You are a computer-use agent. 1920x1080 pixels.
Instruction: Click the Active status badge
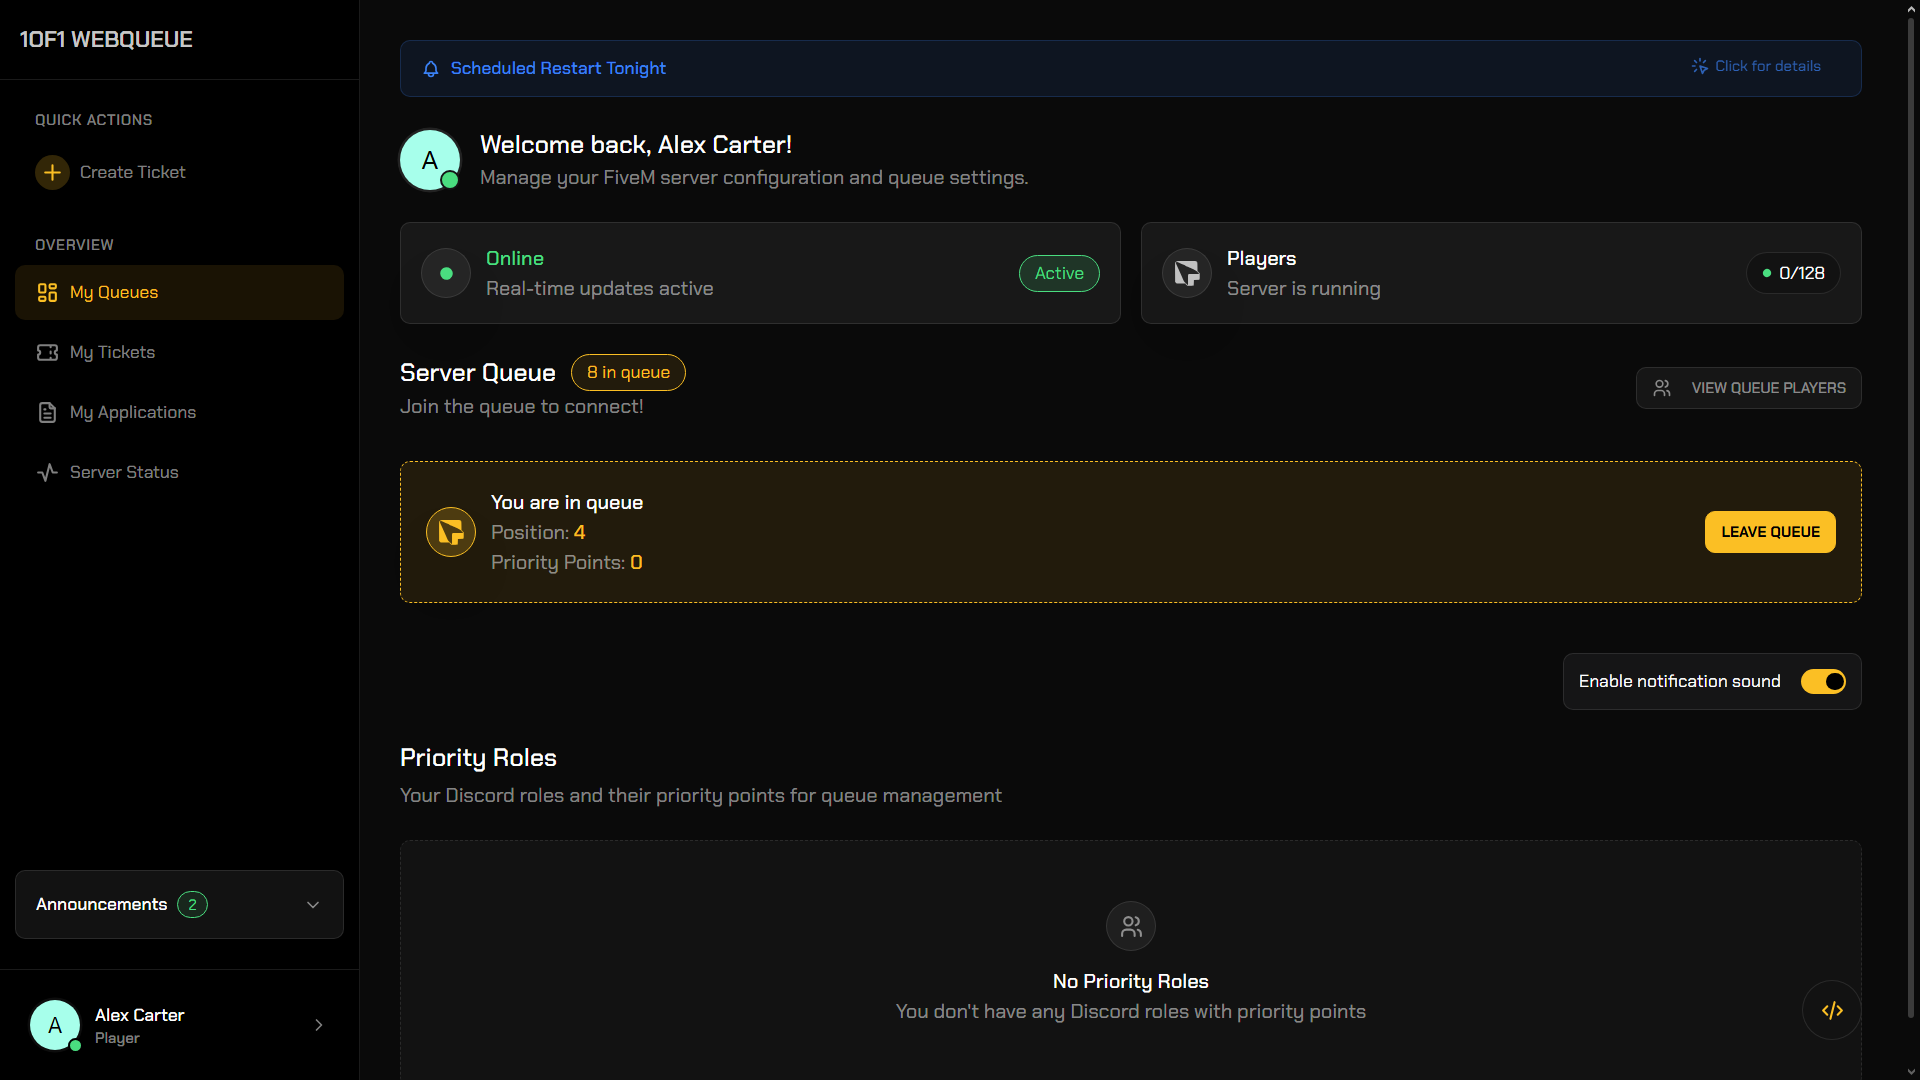1059,273
